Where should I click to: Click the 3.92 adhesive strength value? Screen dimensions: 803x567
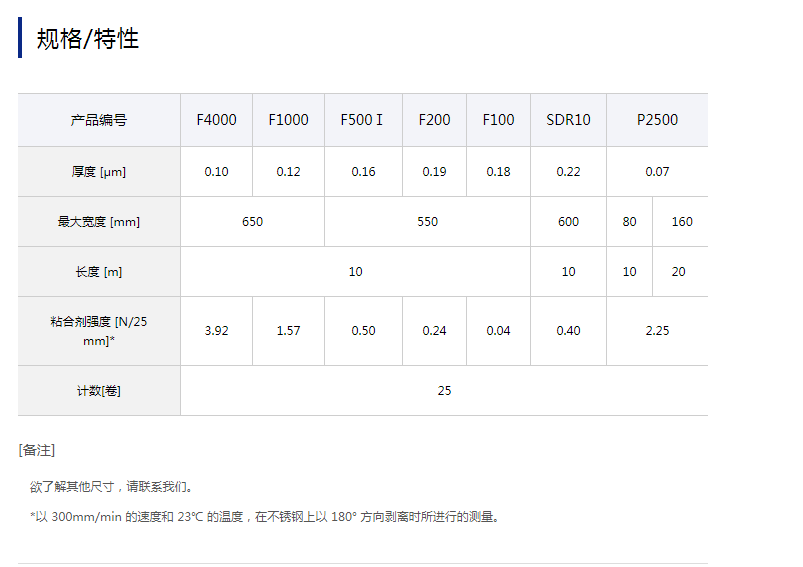[x=216, y=331]
